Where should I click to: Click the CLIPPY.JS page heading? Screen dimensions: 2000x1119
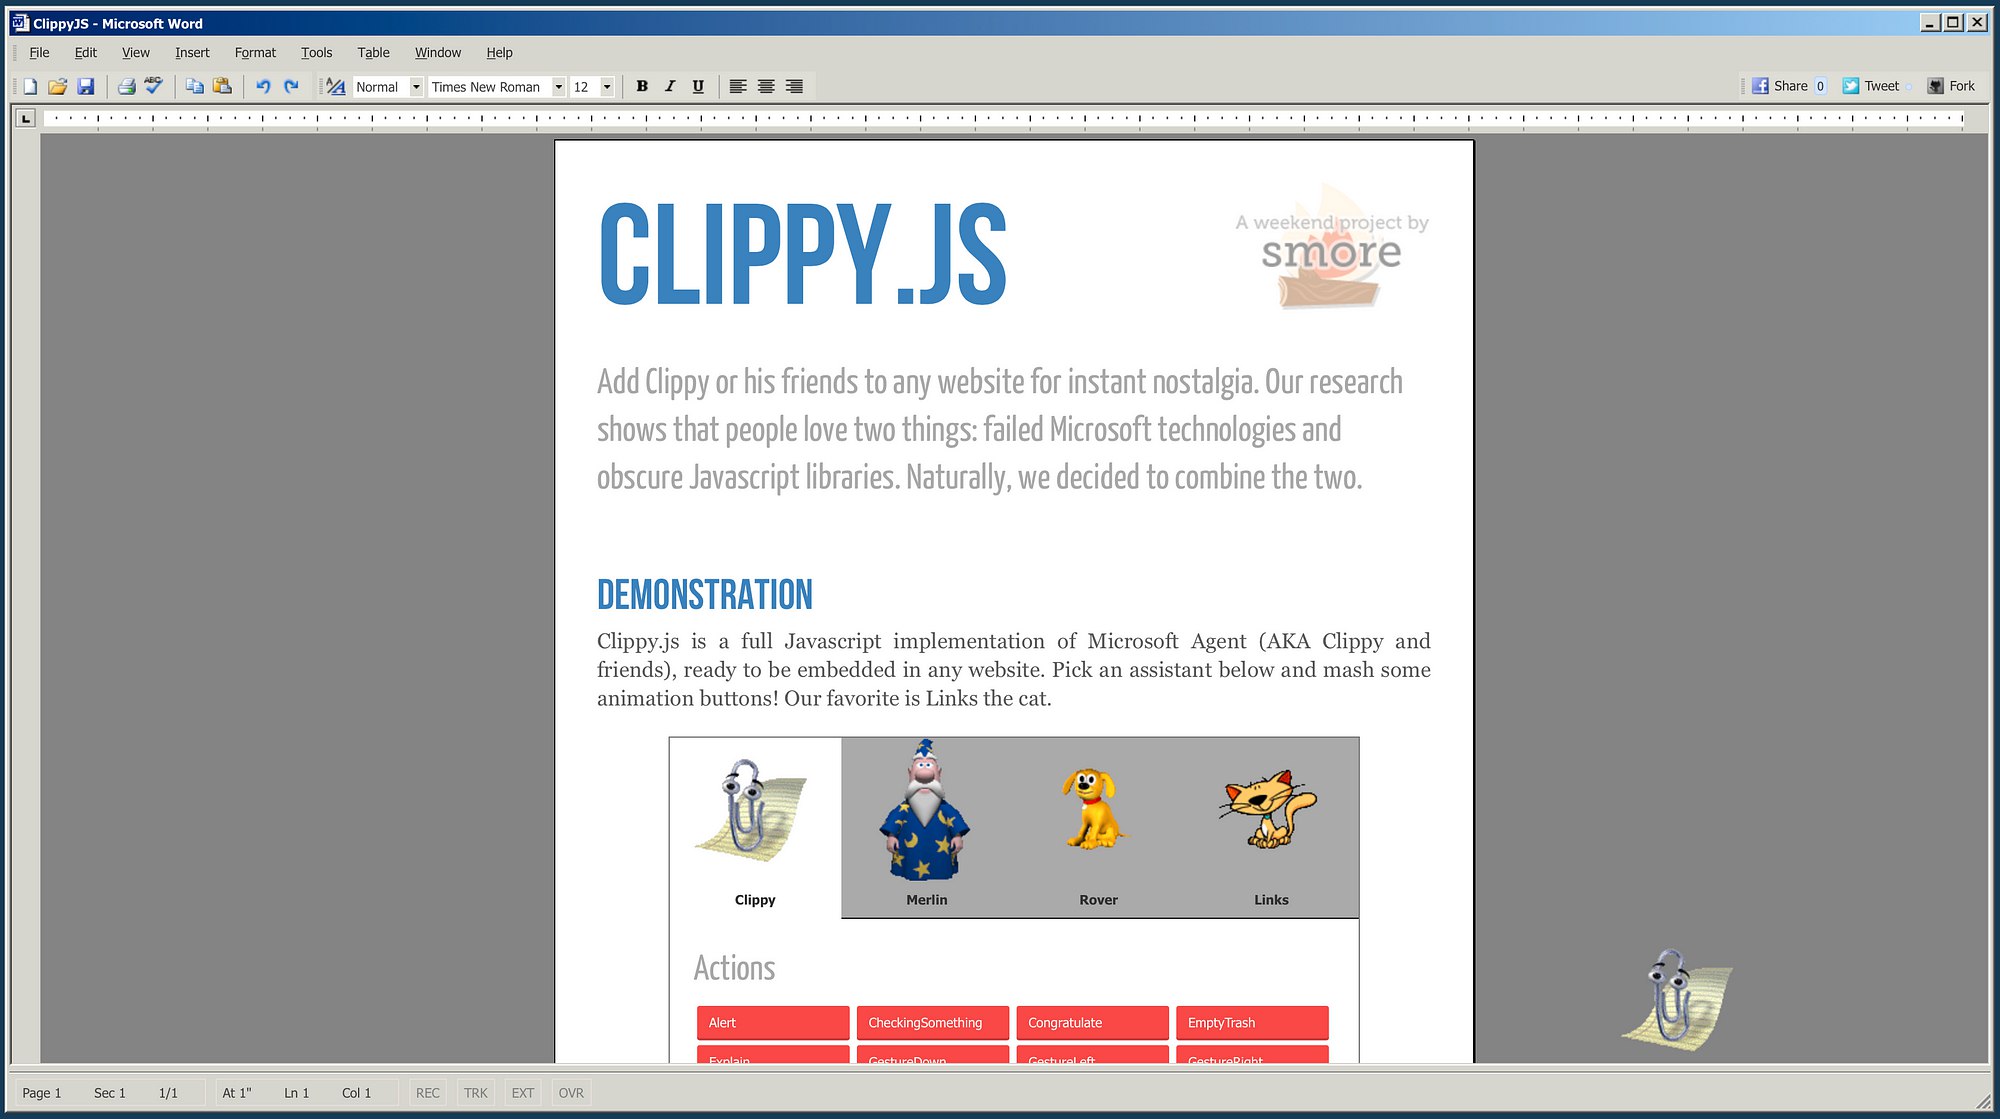point(802,254)
